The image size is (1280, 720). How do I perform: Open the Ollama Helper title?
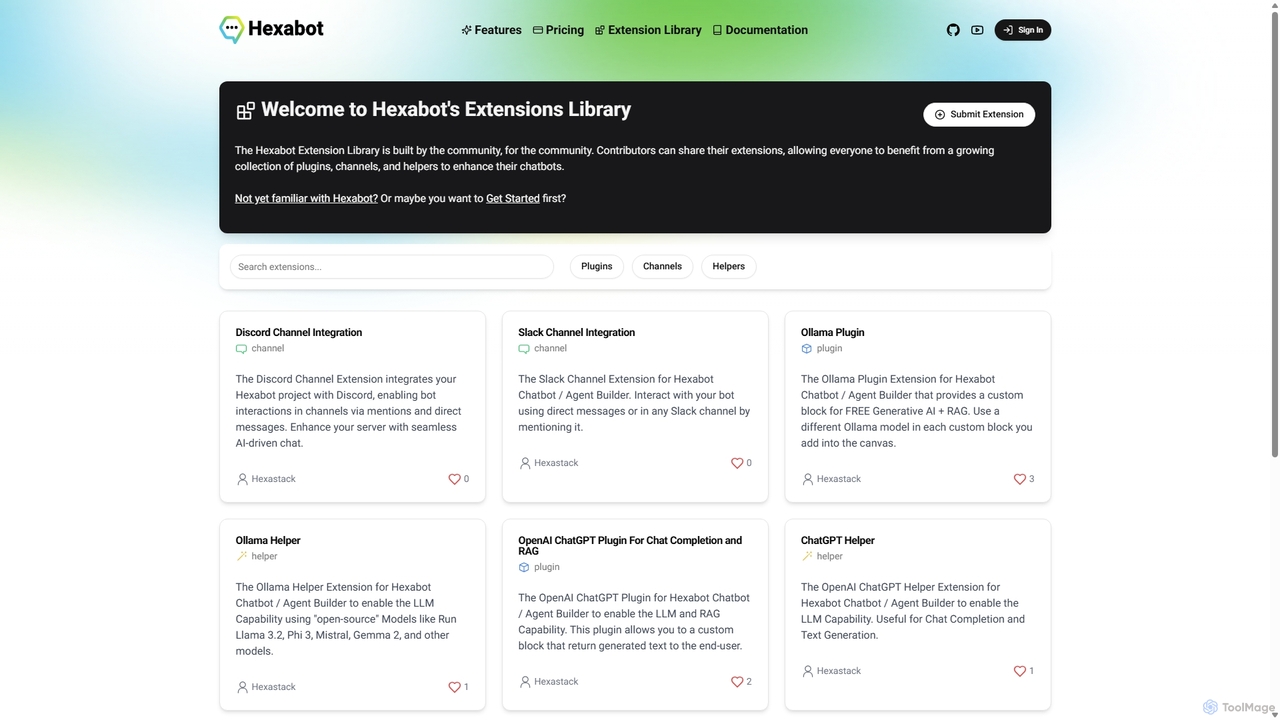click(x=268, y=541)
